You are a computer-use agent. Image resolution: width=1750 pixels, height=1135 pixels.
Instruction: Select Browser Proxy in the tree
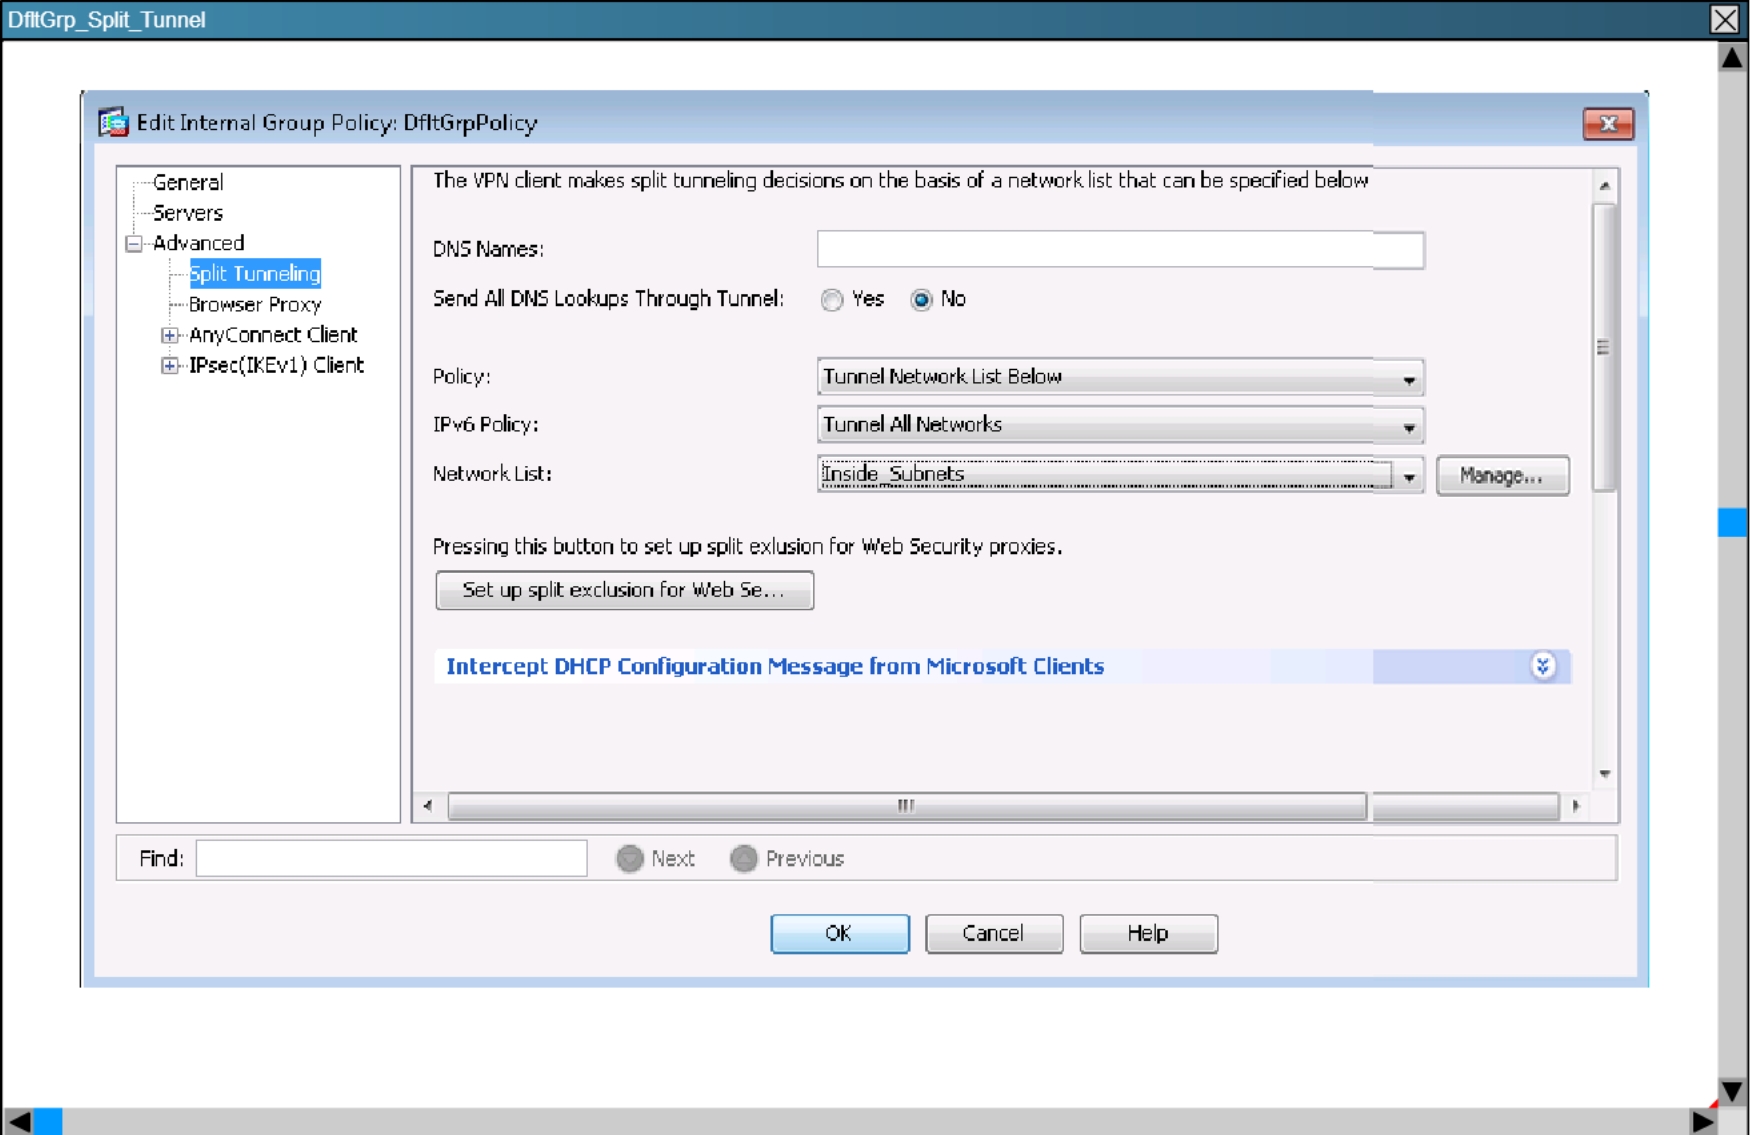tap(255, 305)
